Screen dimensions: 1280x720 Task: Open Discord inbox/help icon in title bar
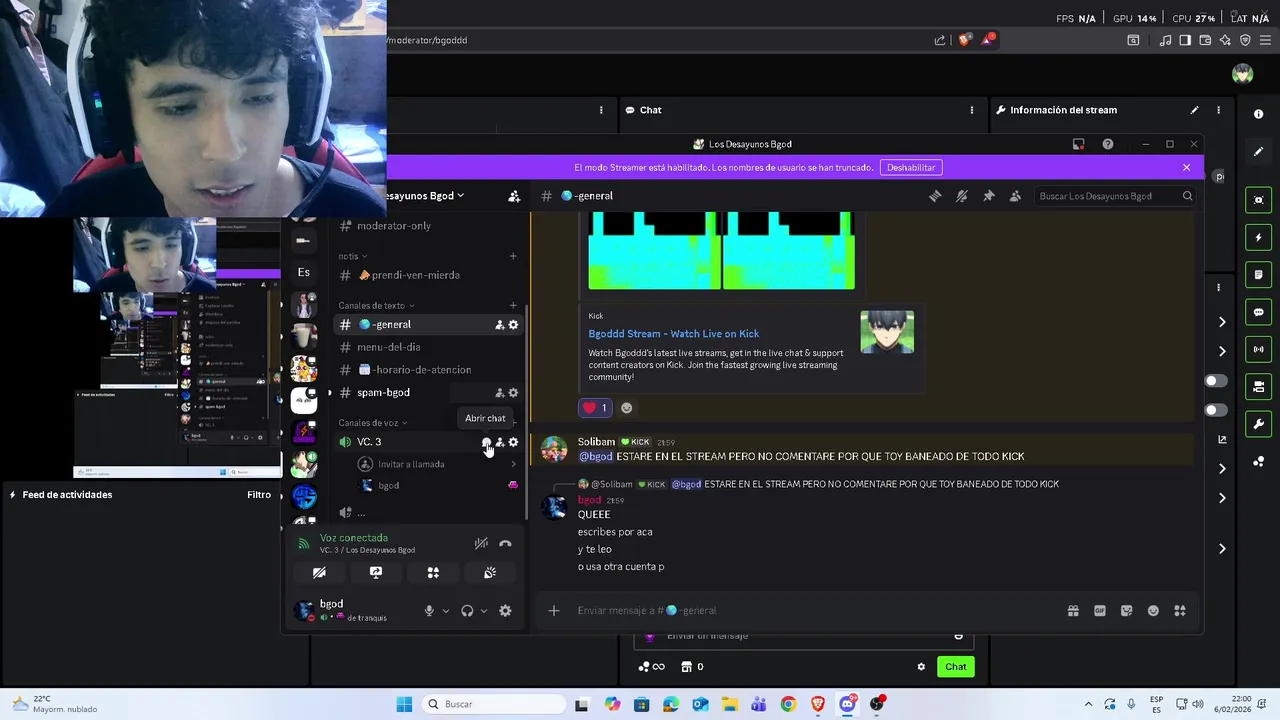1108,144
